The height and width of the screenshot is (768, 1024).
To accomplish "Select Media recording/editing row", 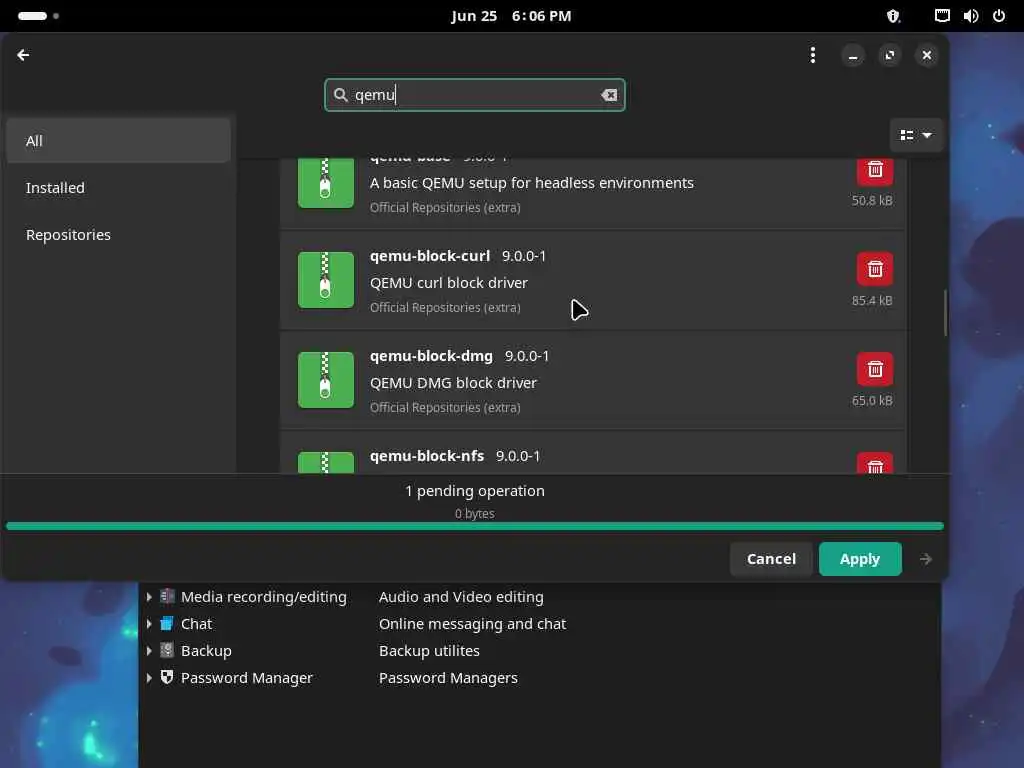I will (539, 597).
